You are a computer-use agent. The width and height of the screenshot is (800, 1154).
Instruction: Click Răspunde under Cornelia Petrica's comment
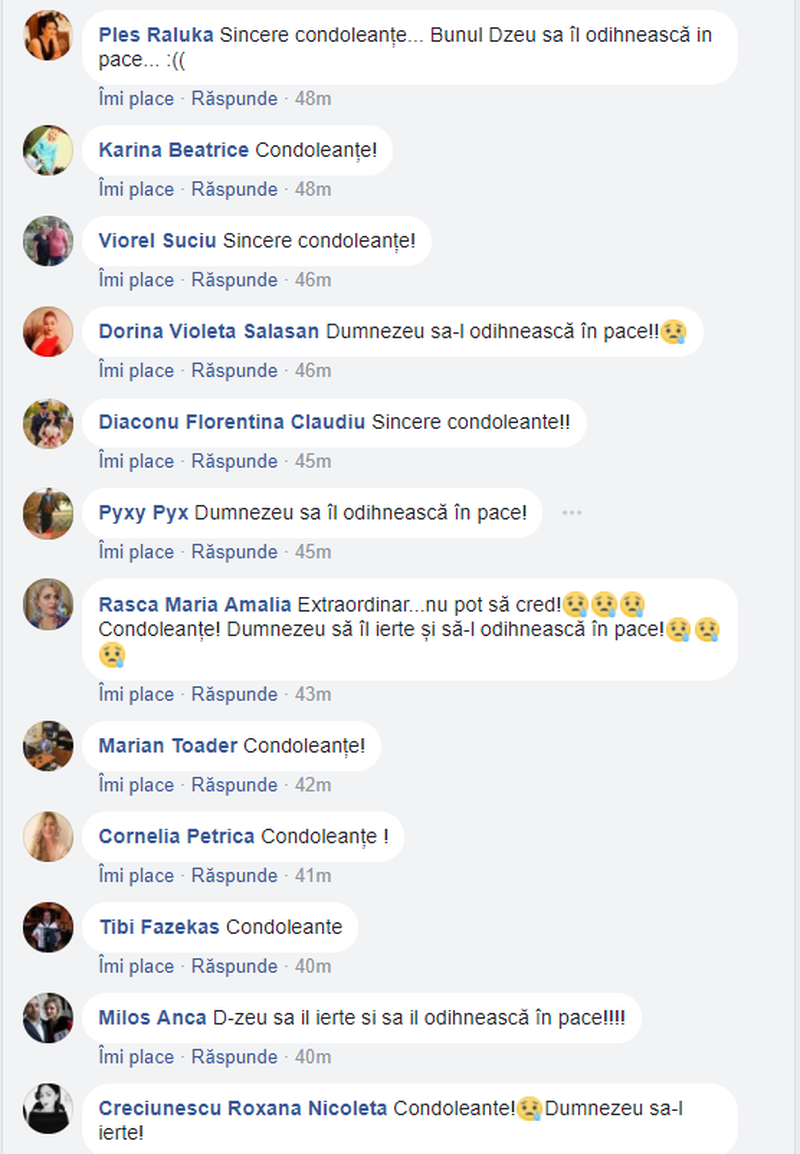(234, 875)
